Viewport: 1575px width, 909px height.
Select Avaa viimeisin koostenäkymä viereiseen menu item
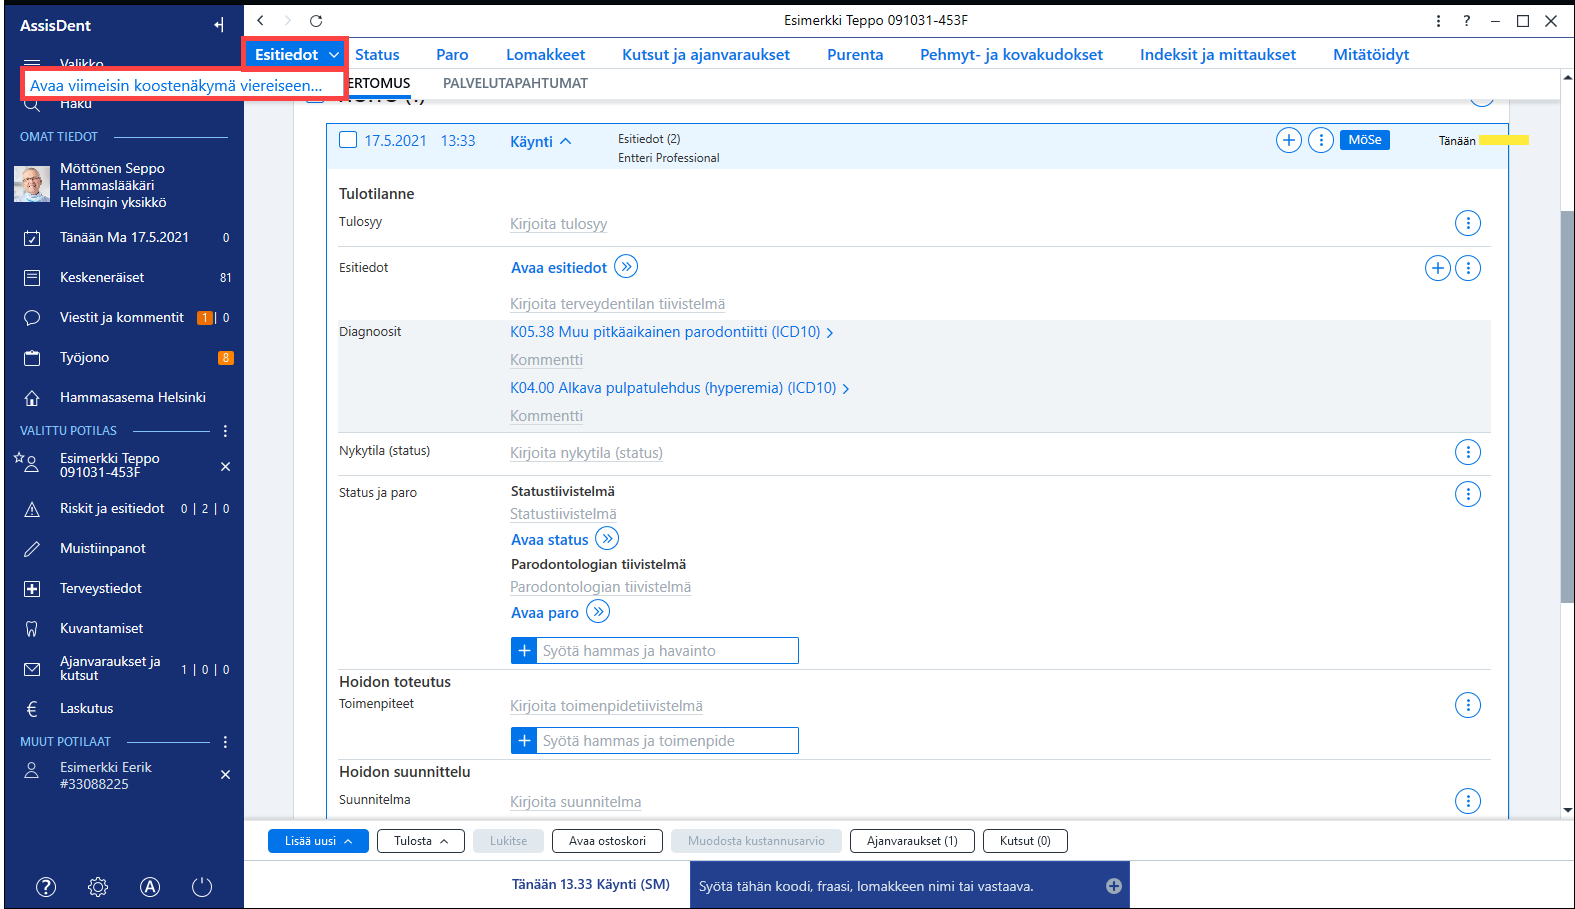click(176, 86)
